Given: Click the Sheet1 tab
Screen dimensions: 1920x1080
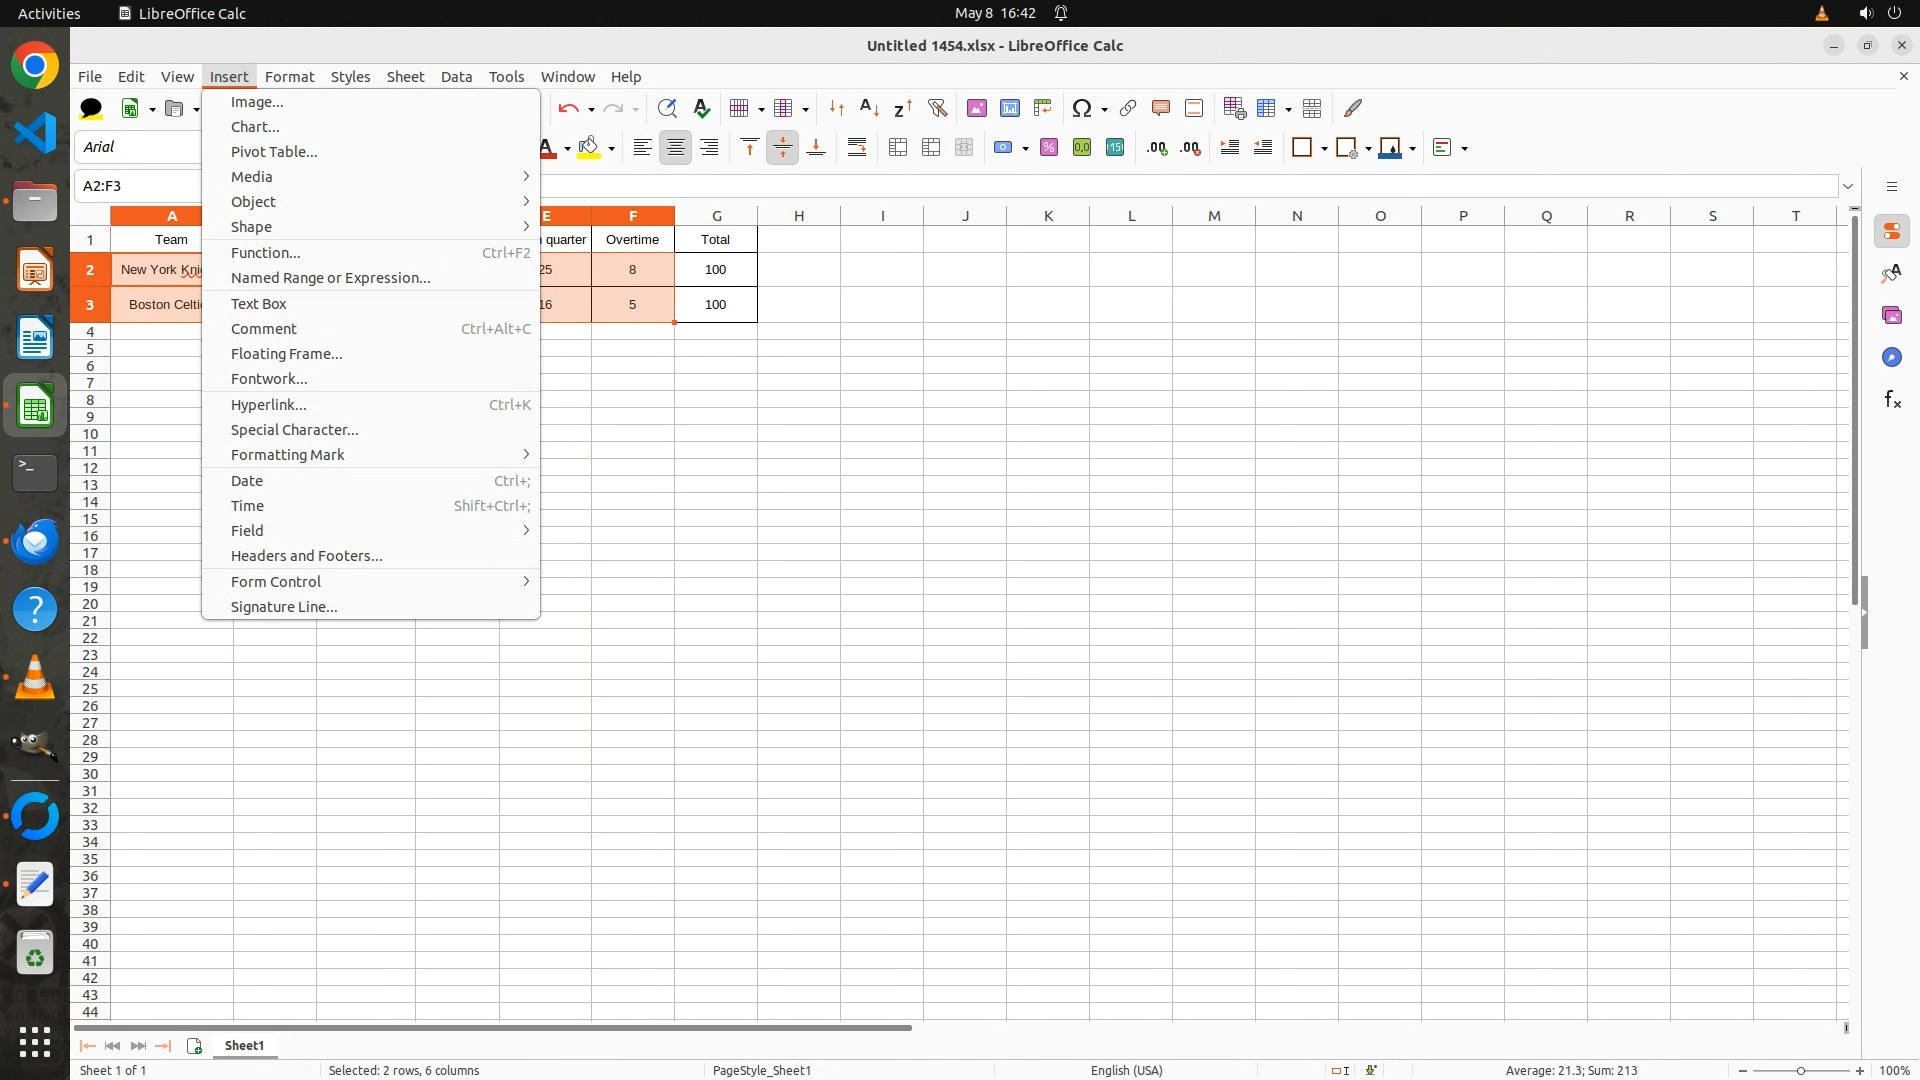Looking at the screenshot, I should tap(244, 1045).
